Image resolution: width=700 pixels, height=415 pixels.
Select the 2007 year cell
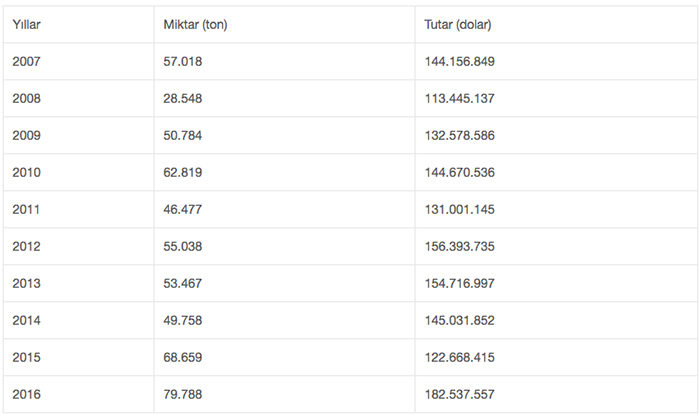[27, 61]
